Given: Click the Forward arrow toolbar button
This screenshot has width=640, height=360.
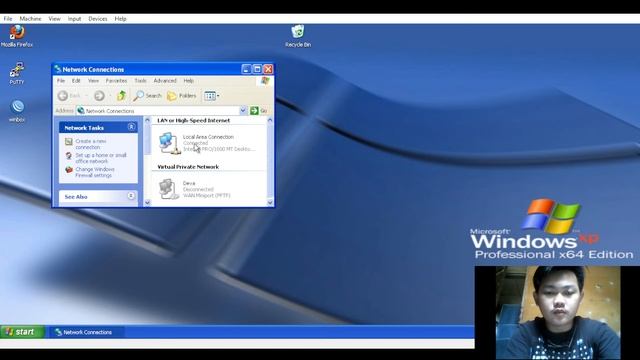Looking at the screenshot, I should coord(99,96).
